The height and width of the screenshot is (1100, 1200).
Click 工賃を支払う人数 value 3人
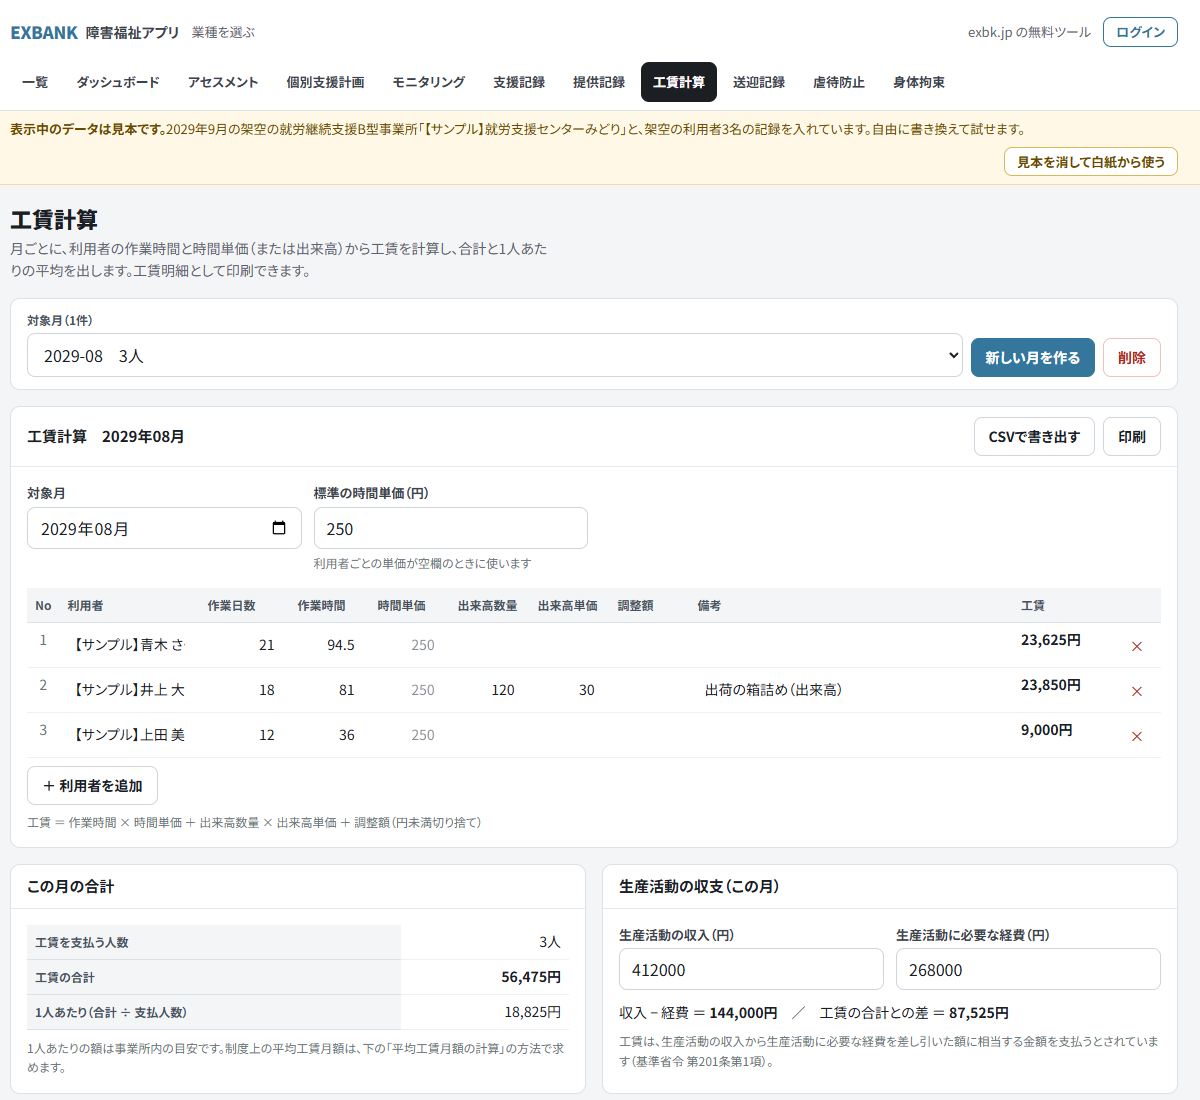tap(550, 942)
